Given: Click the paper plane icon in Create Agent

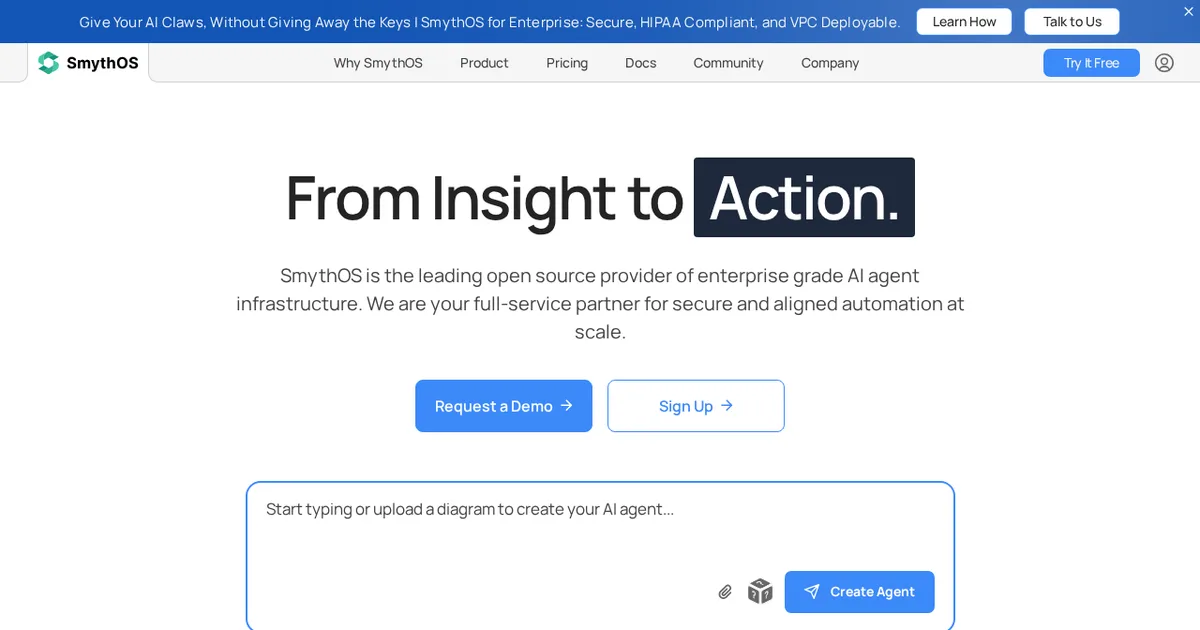Looking at the screenshot, I should click(x=812, y=592).
